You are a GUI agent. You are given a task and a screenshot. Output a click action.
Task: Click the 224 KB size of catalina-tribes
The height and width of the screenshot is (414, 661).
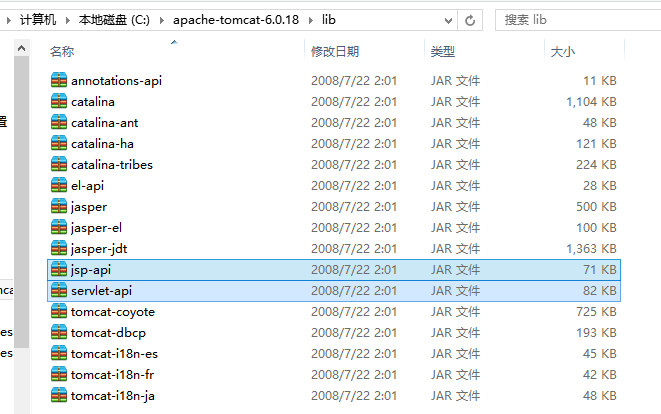[597, 164]
